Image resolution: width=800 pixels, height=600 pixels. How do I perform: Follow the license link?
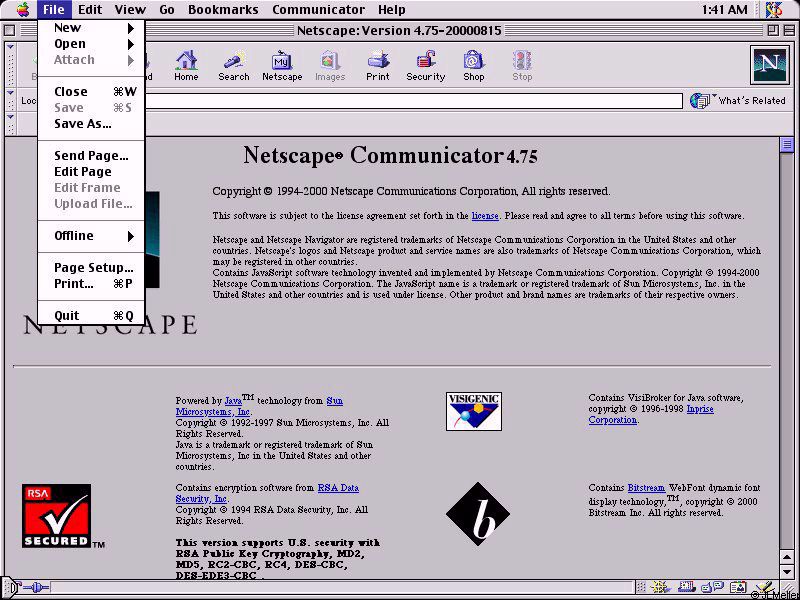[x=485, y=216]
